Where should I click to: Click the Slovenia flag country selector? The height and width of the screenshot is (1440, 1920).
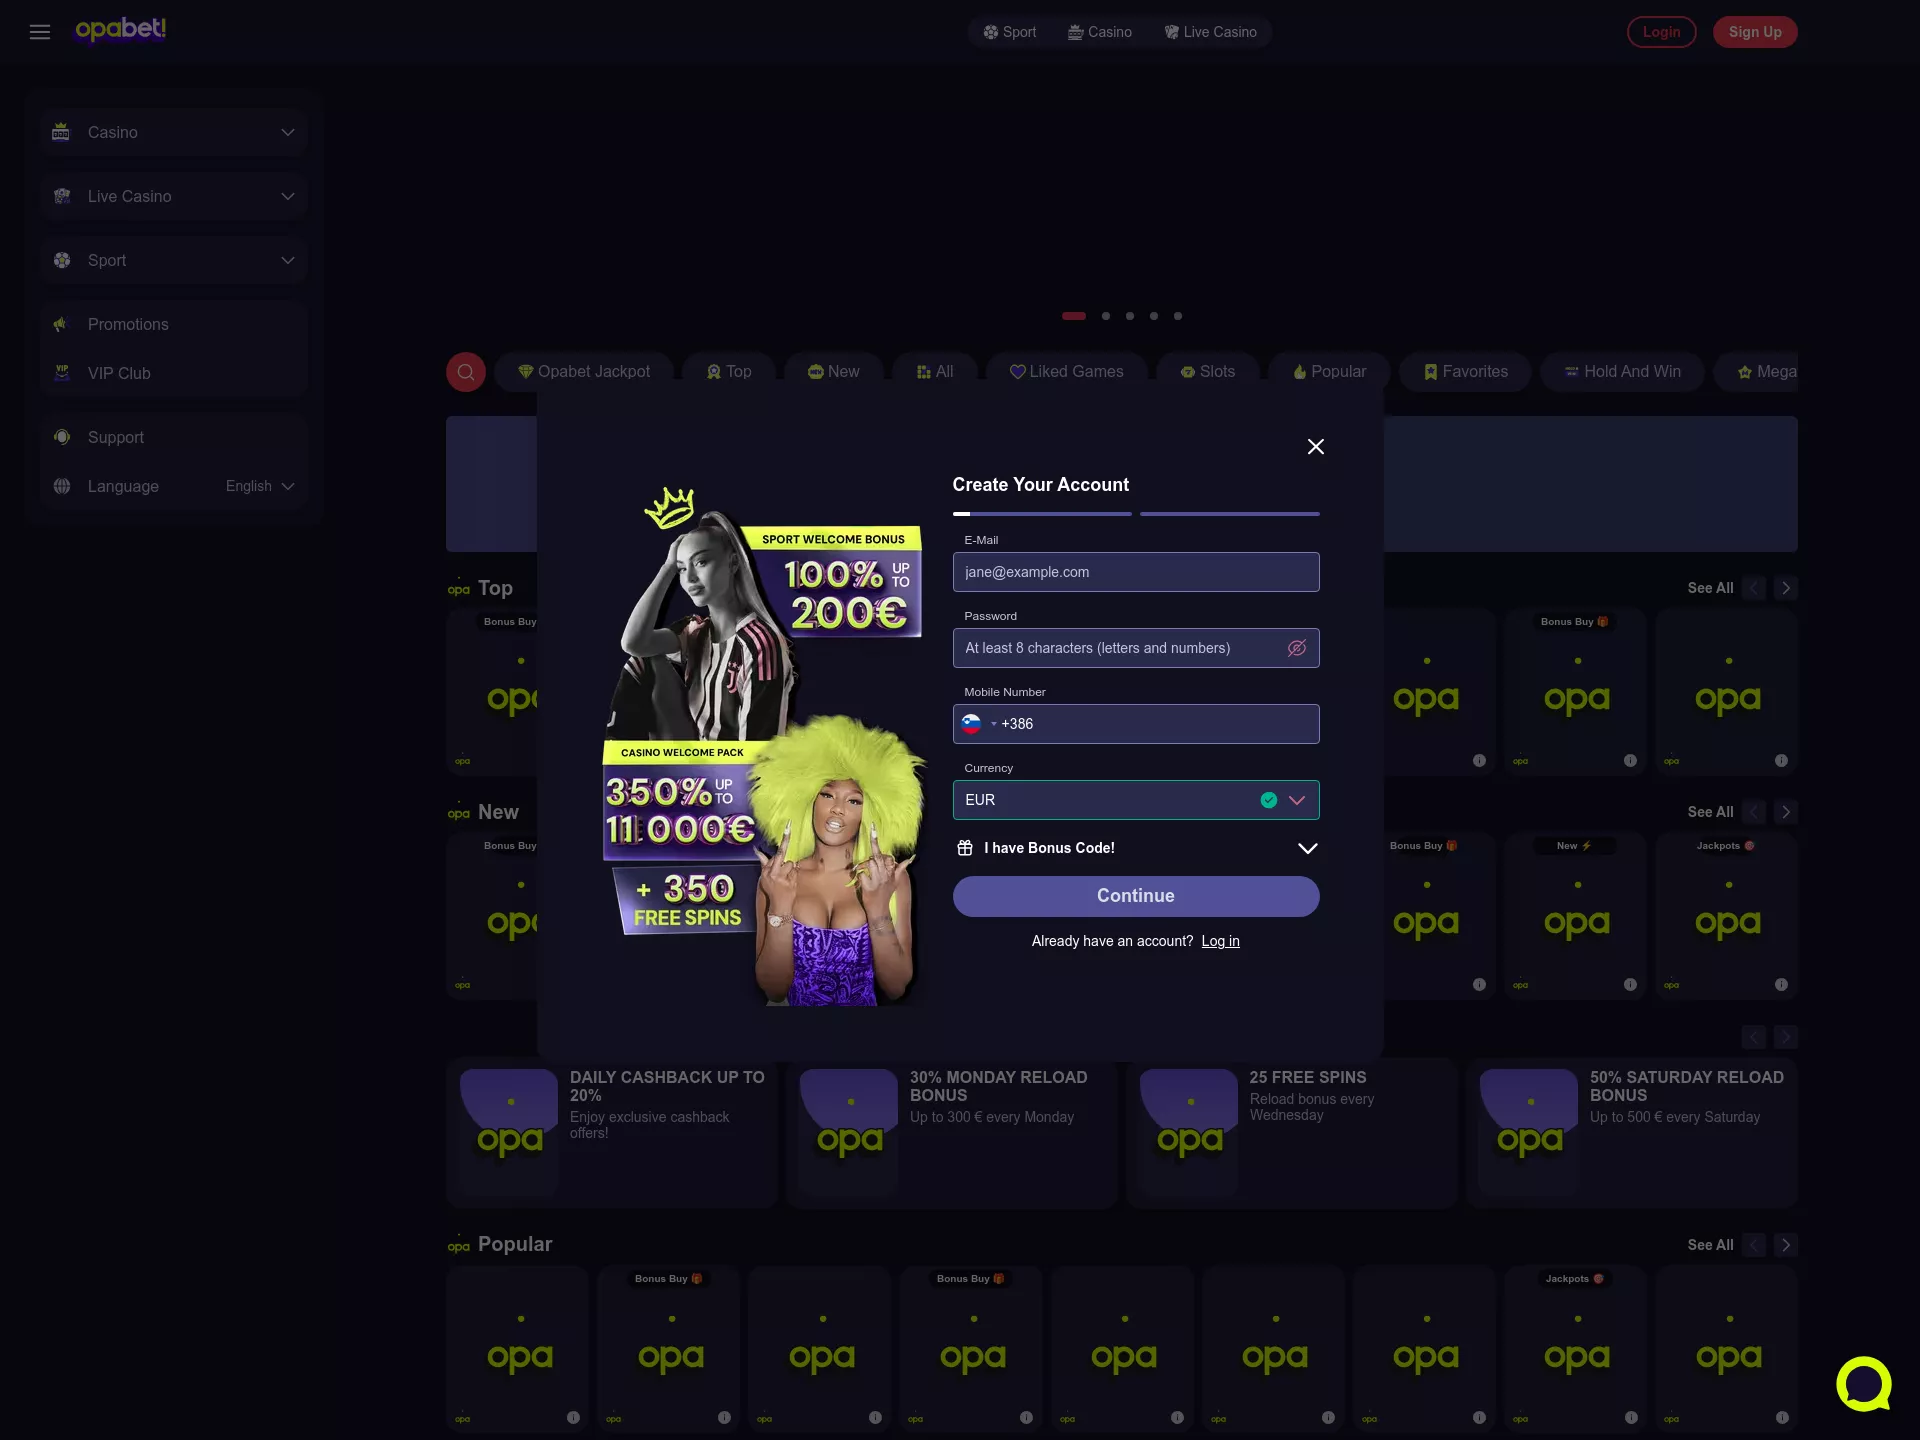click(978, 724)
